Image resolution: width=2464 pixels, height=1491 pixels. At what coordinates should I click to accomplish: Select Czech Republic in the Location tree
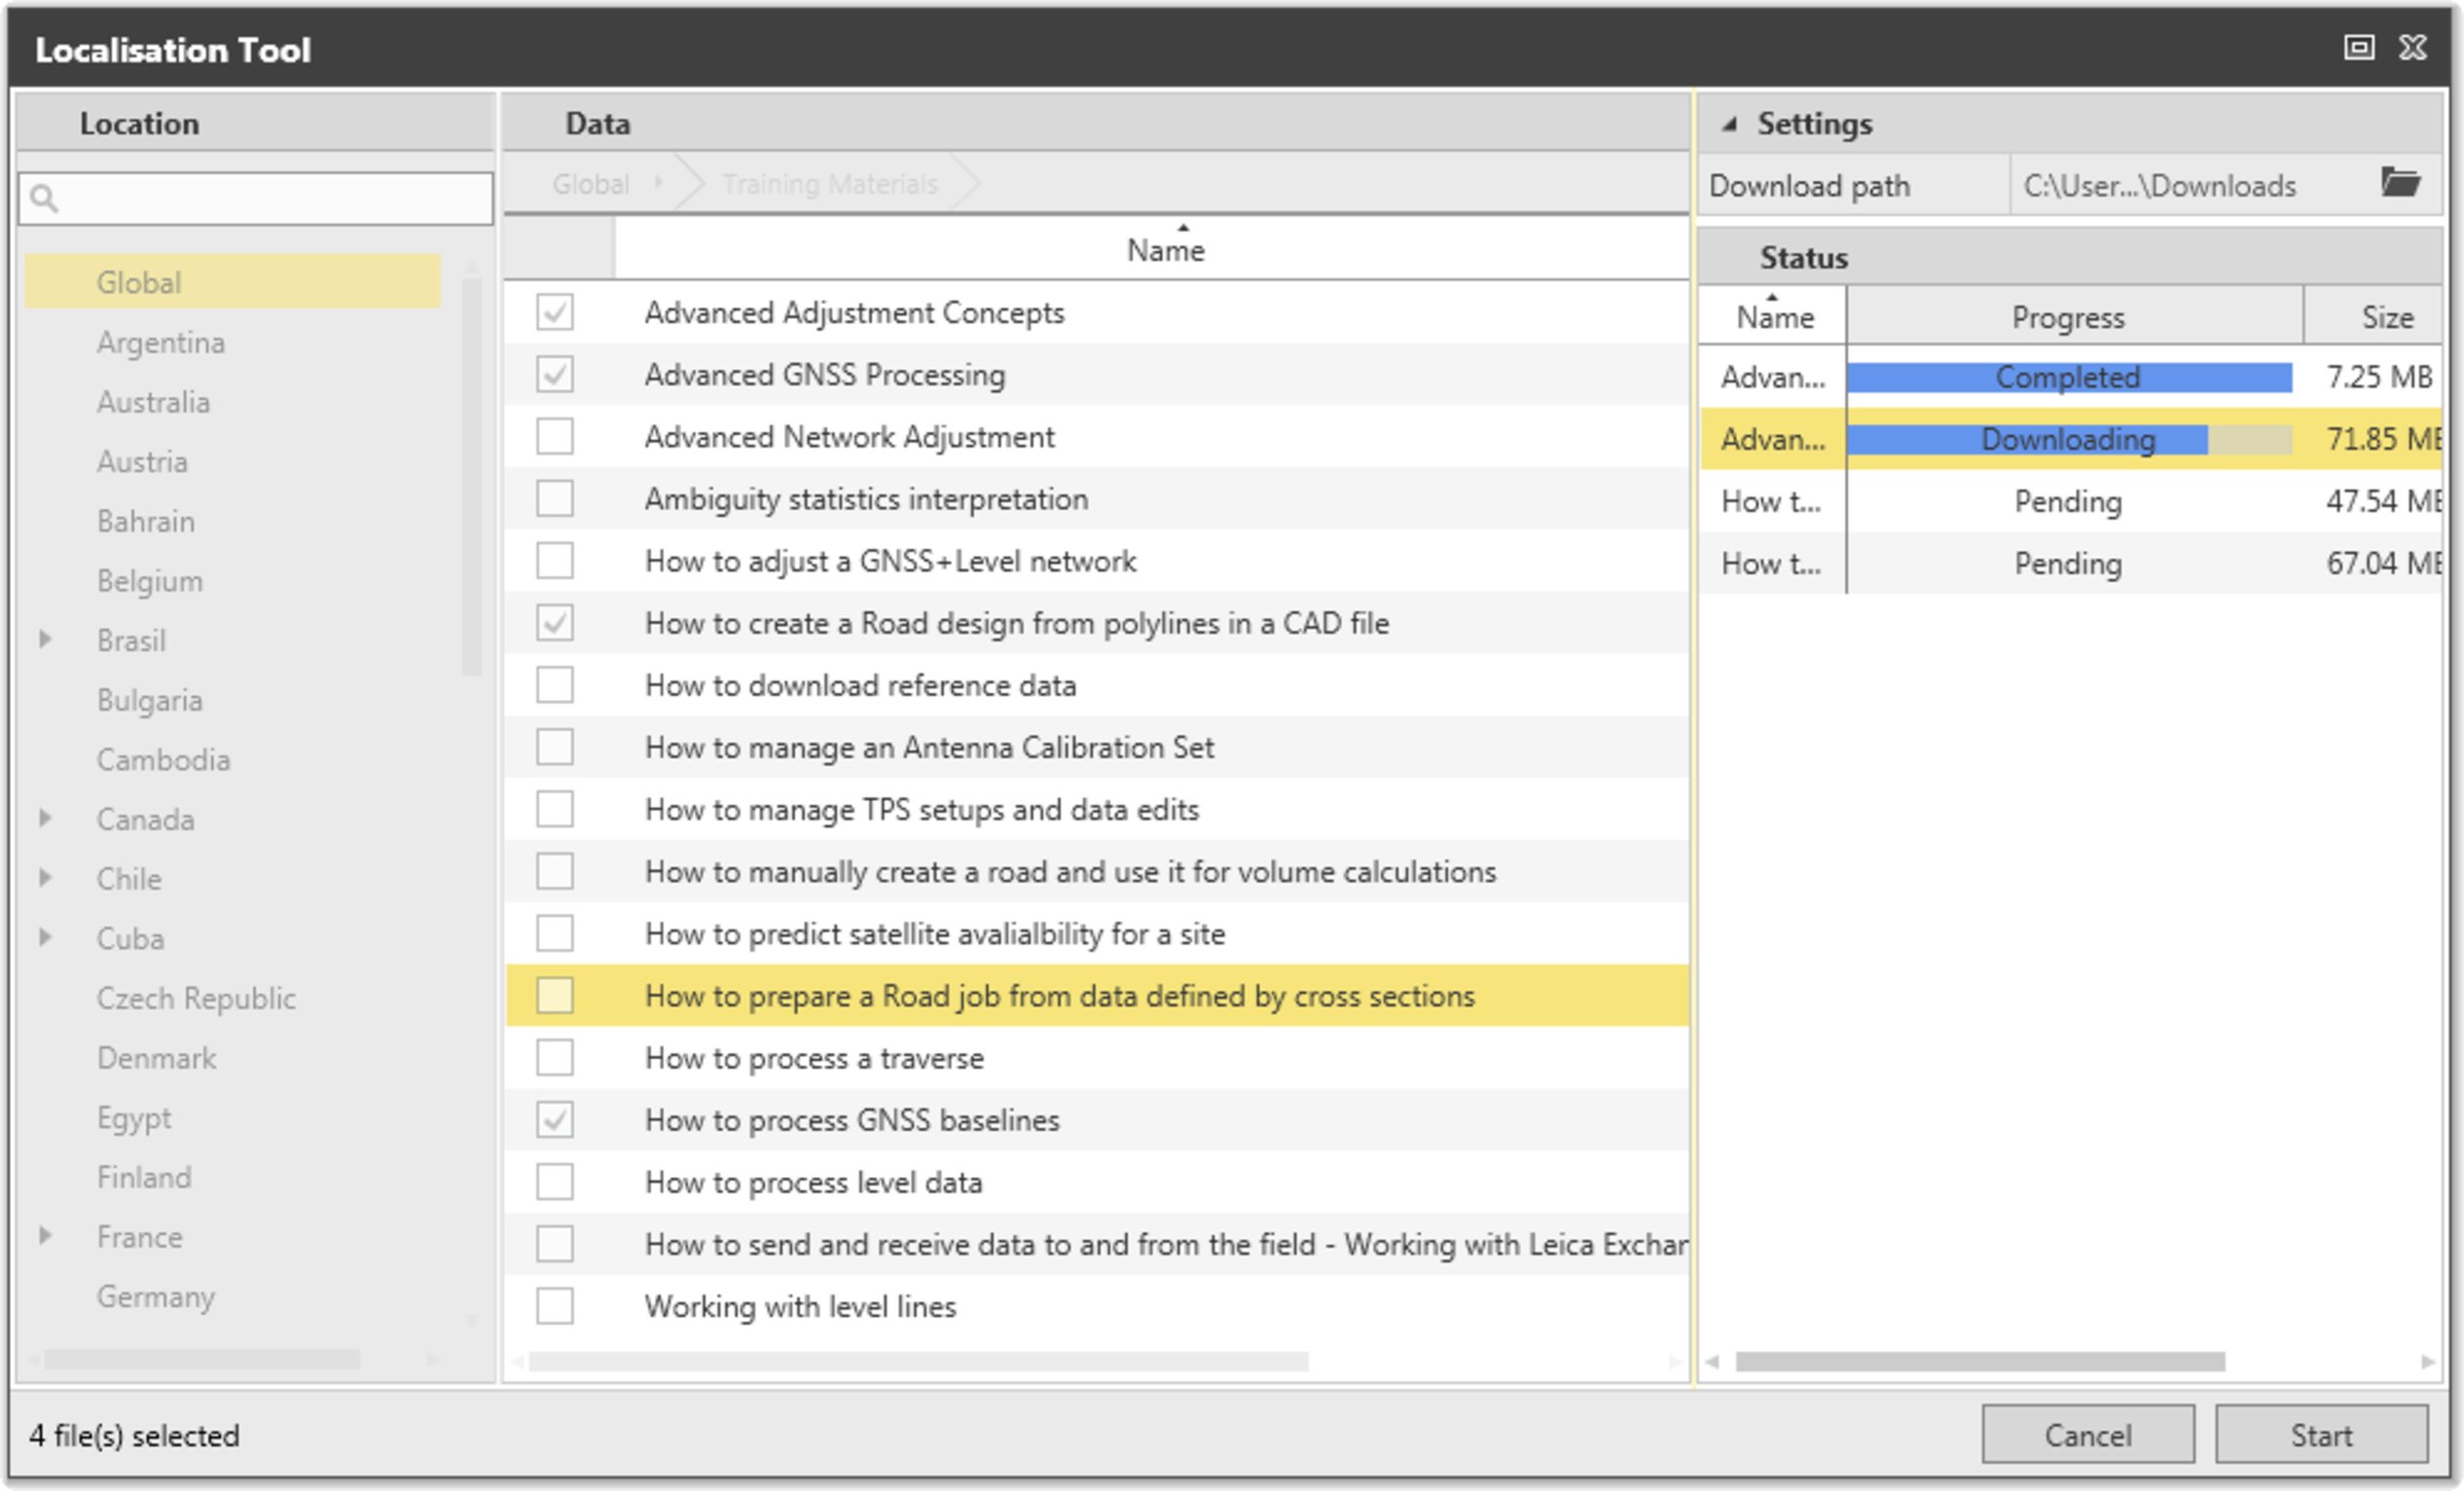tap(196, 998)
